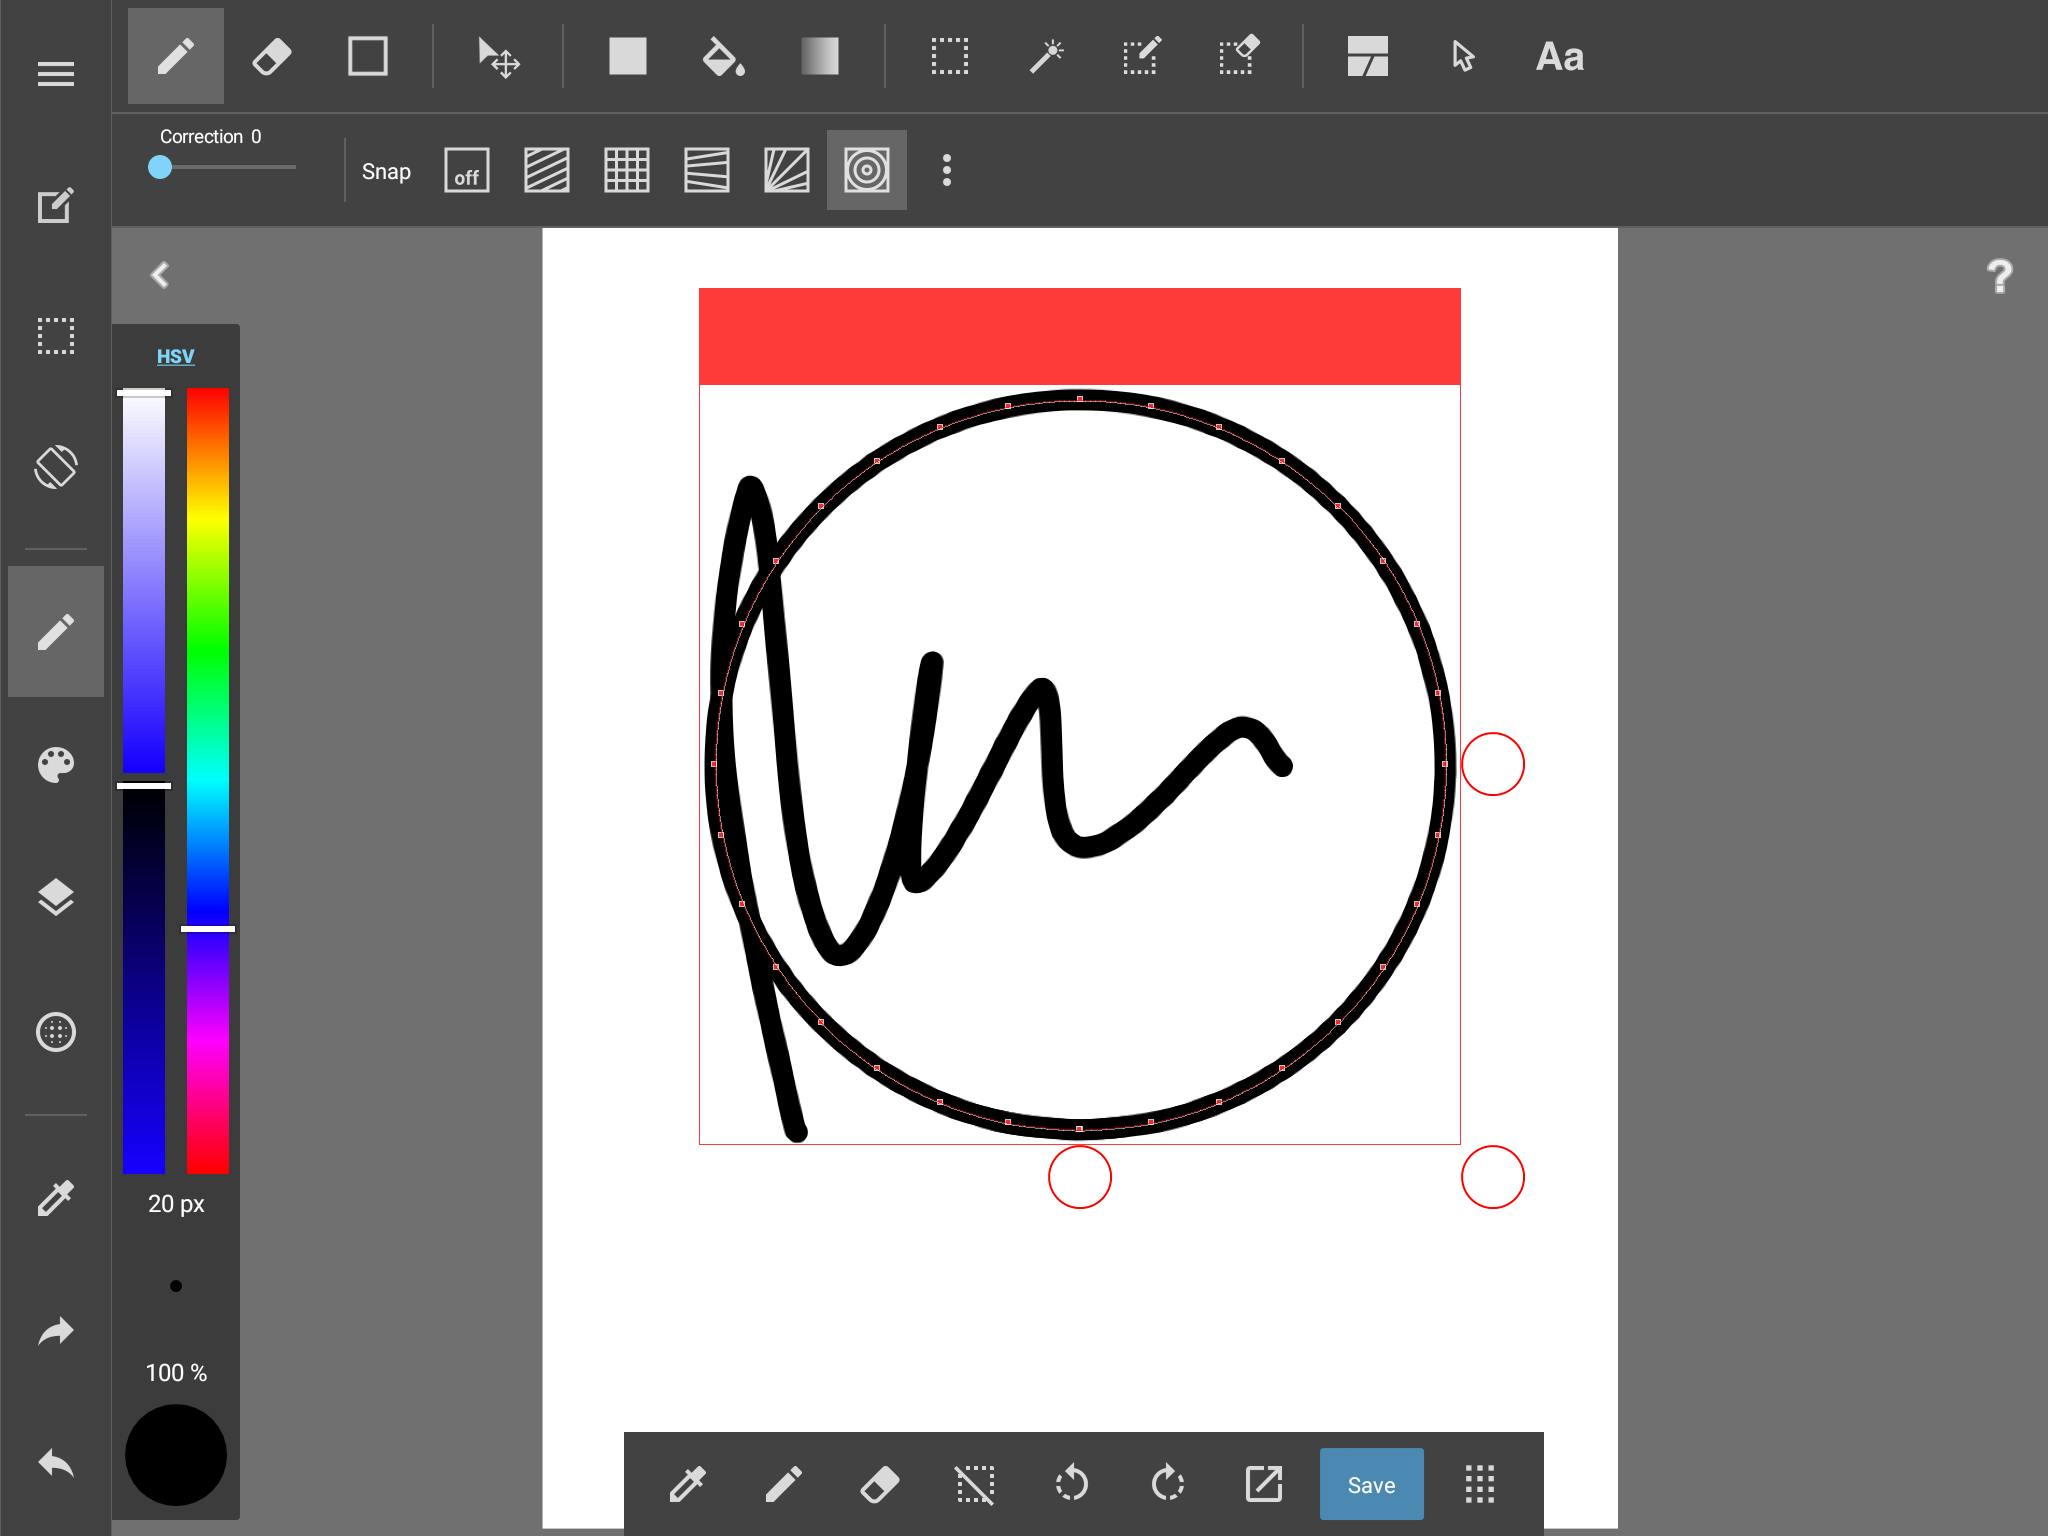Screen dimensions: 2048x1536
Task: Turn snap off
Action: 467,171
